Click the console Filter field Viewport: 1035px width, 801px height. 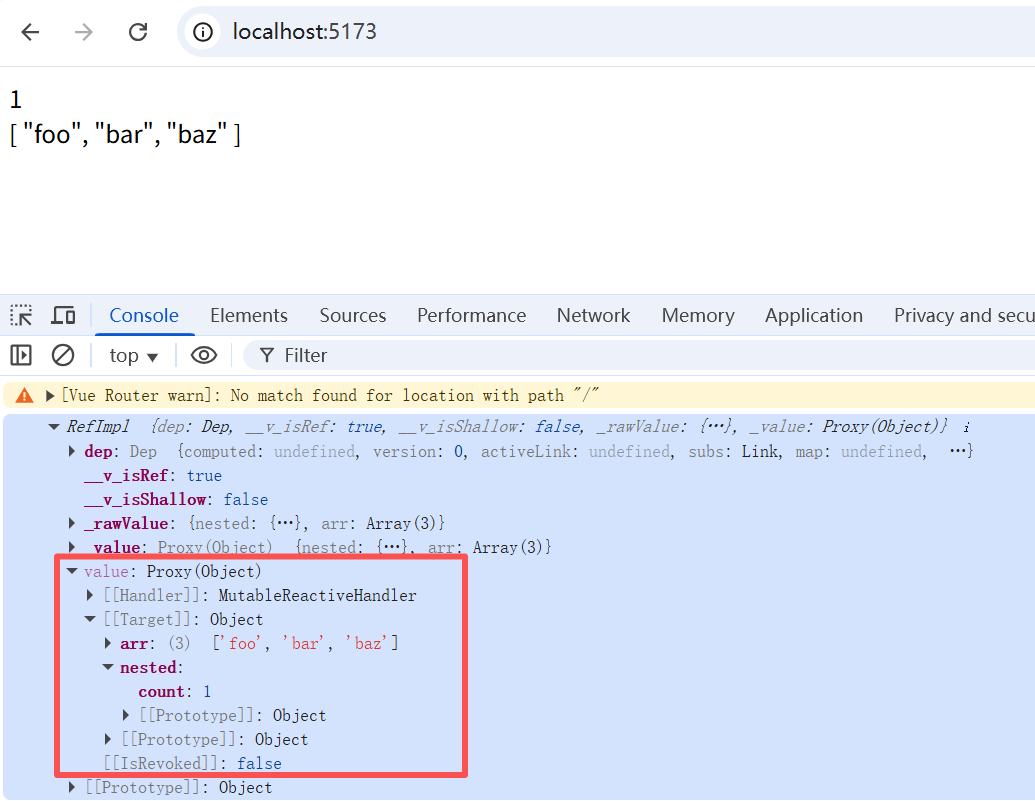click(x=639, y=356)
